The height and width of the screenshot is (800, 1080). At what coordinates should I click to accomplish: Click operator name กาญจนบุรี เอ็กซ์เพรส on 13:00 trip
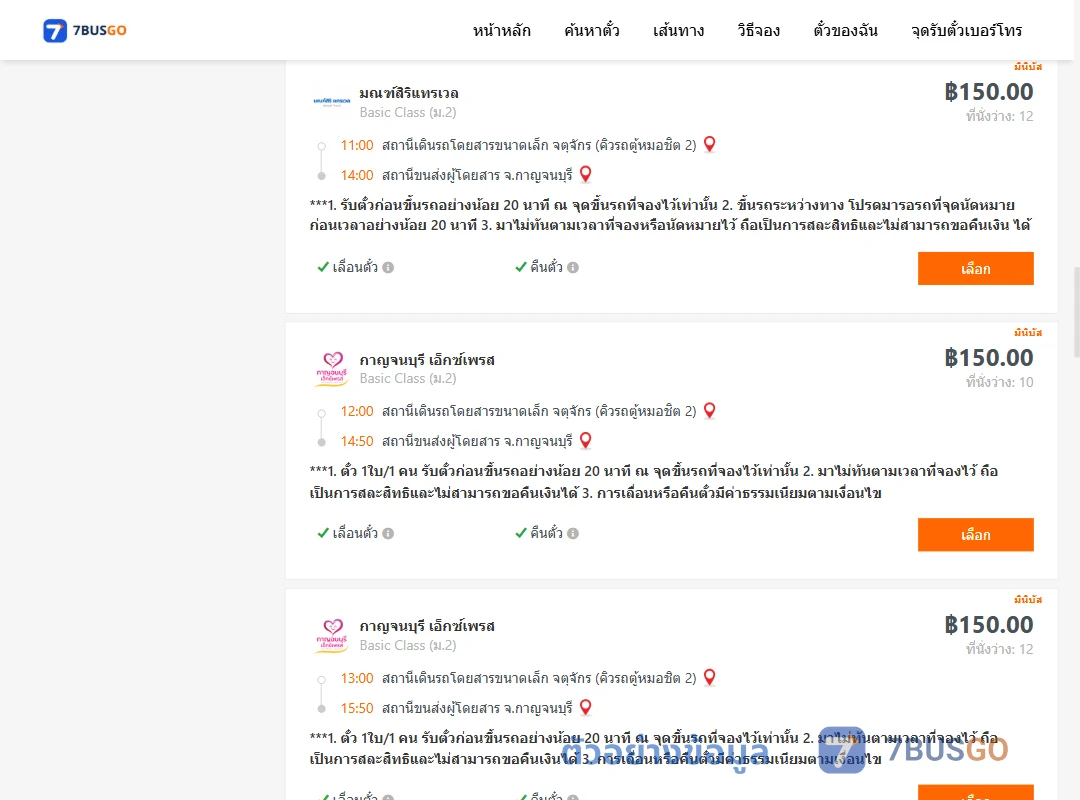pyautogui.click(x=427, y=626)
